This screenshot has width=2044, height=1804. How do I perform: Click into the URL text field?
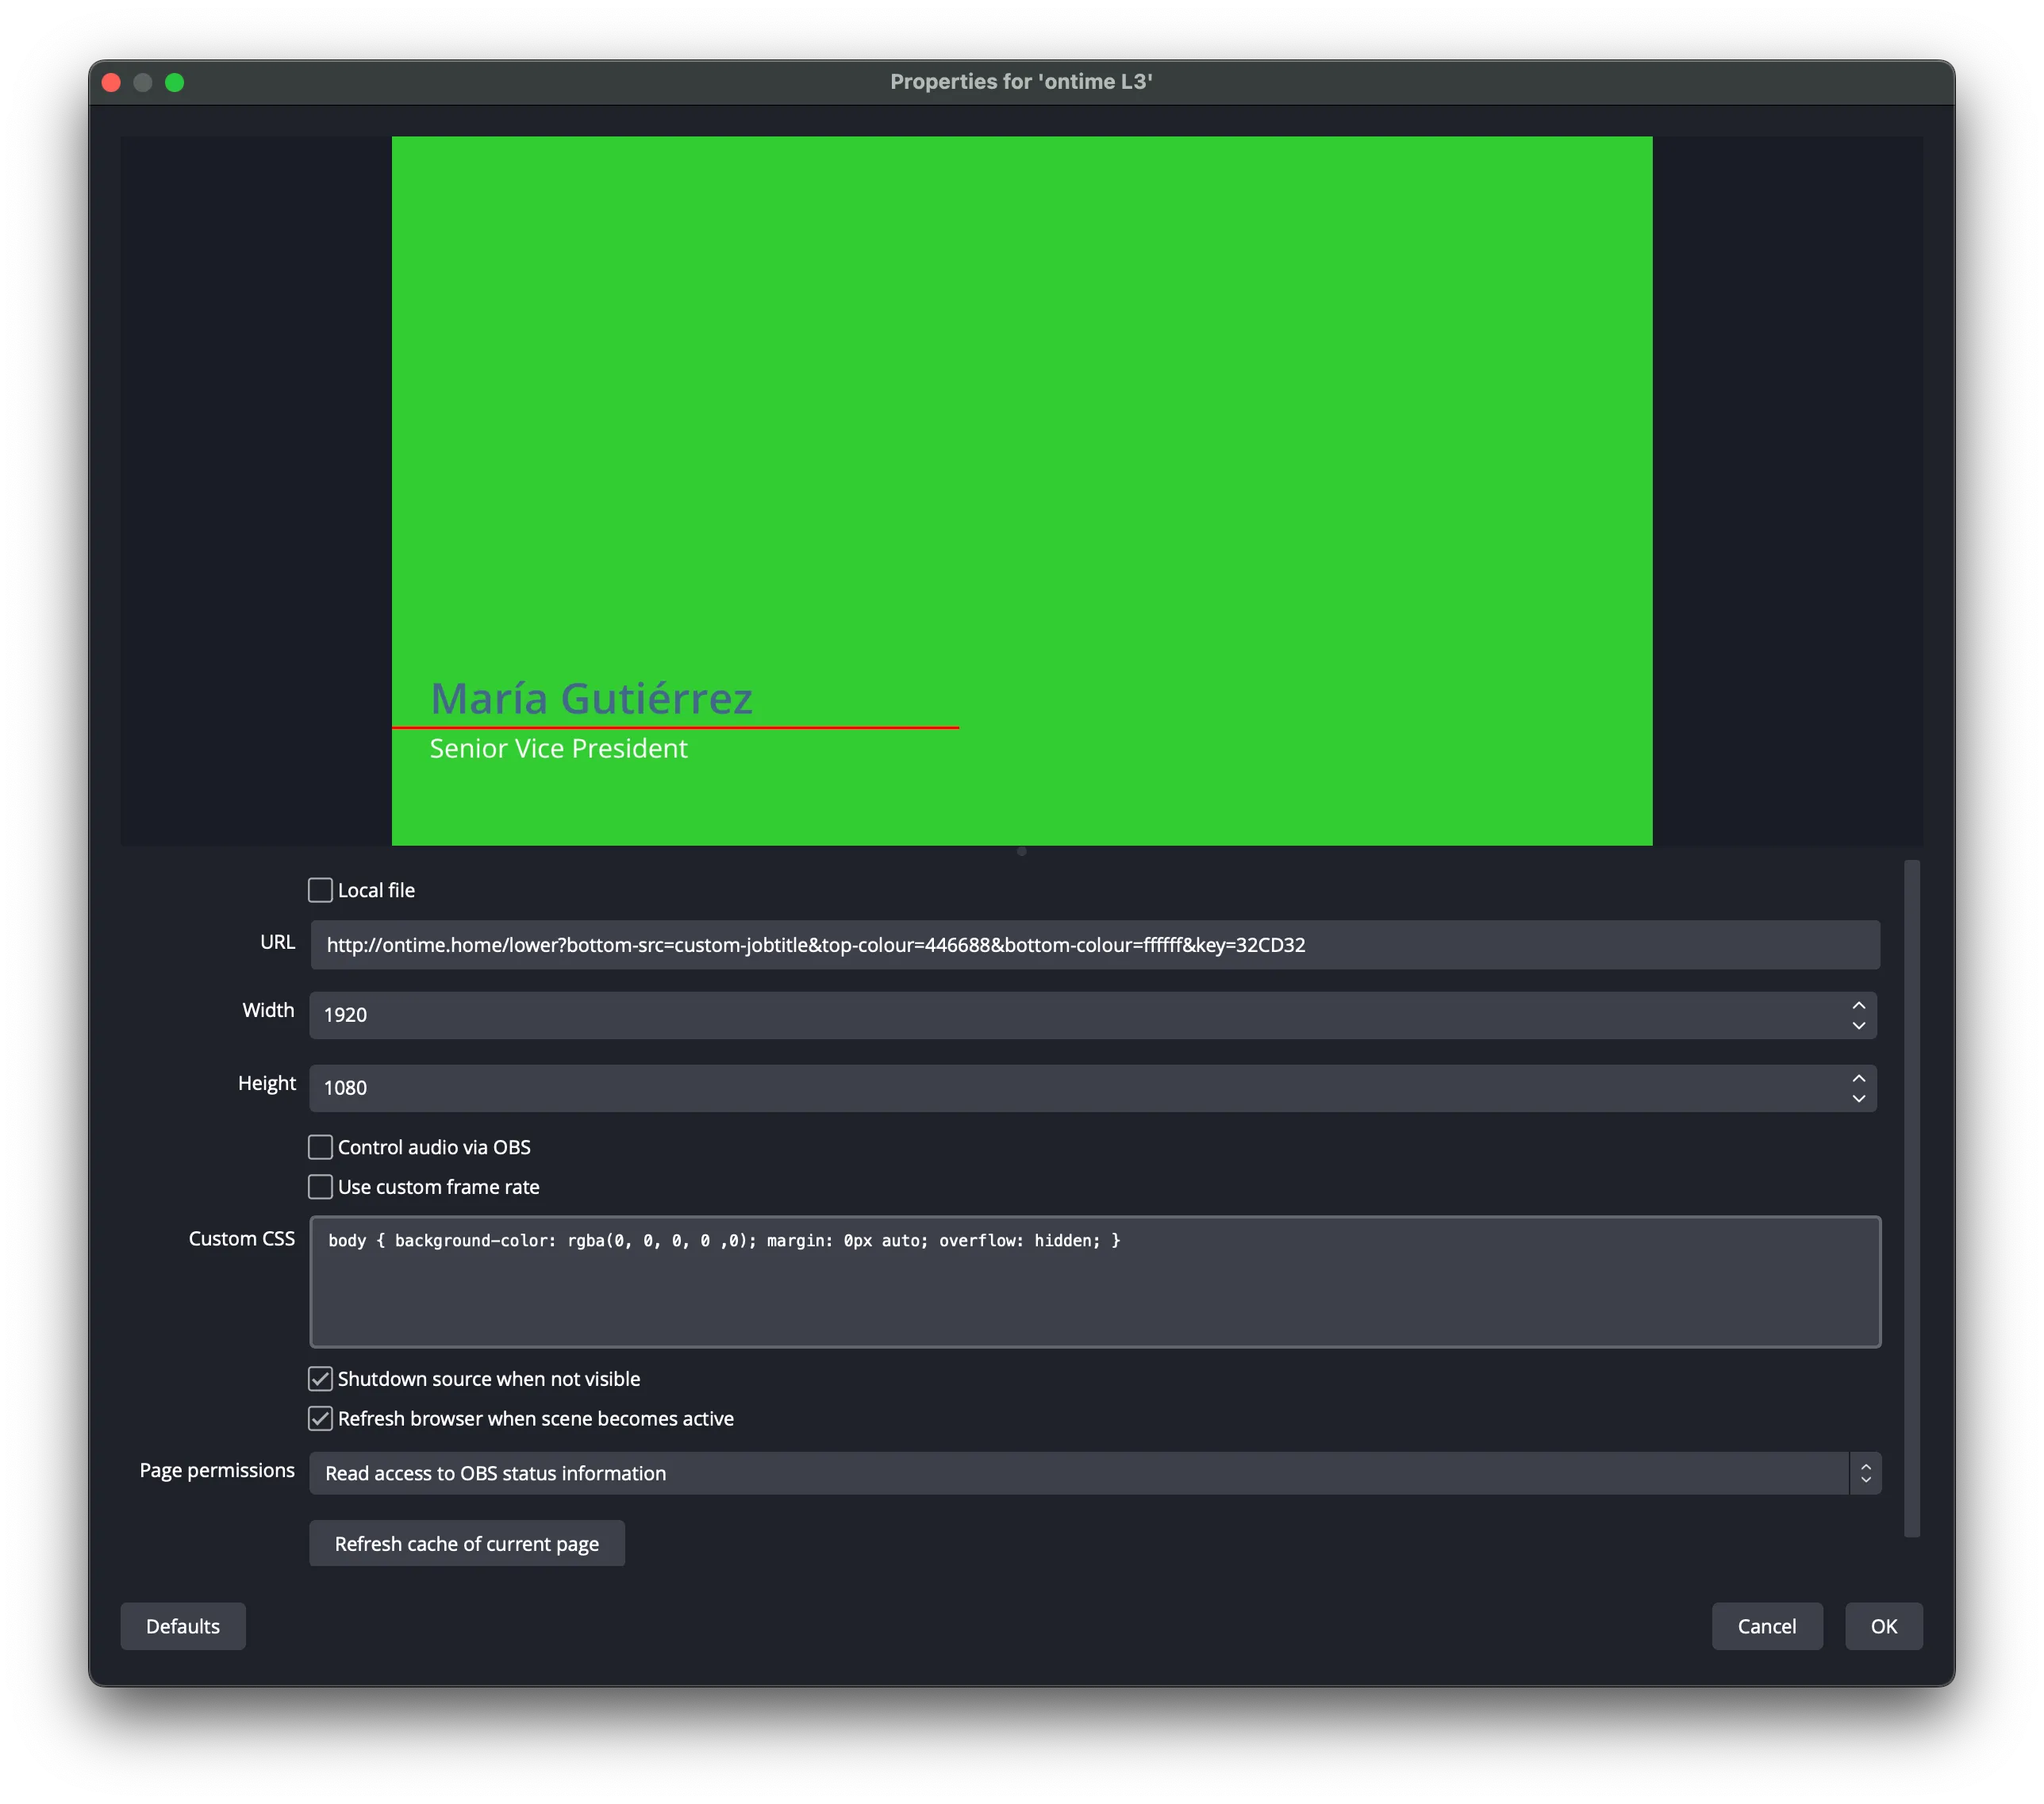tap(1094, 945)
